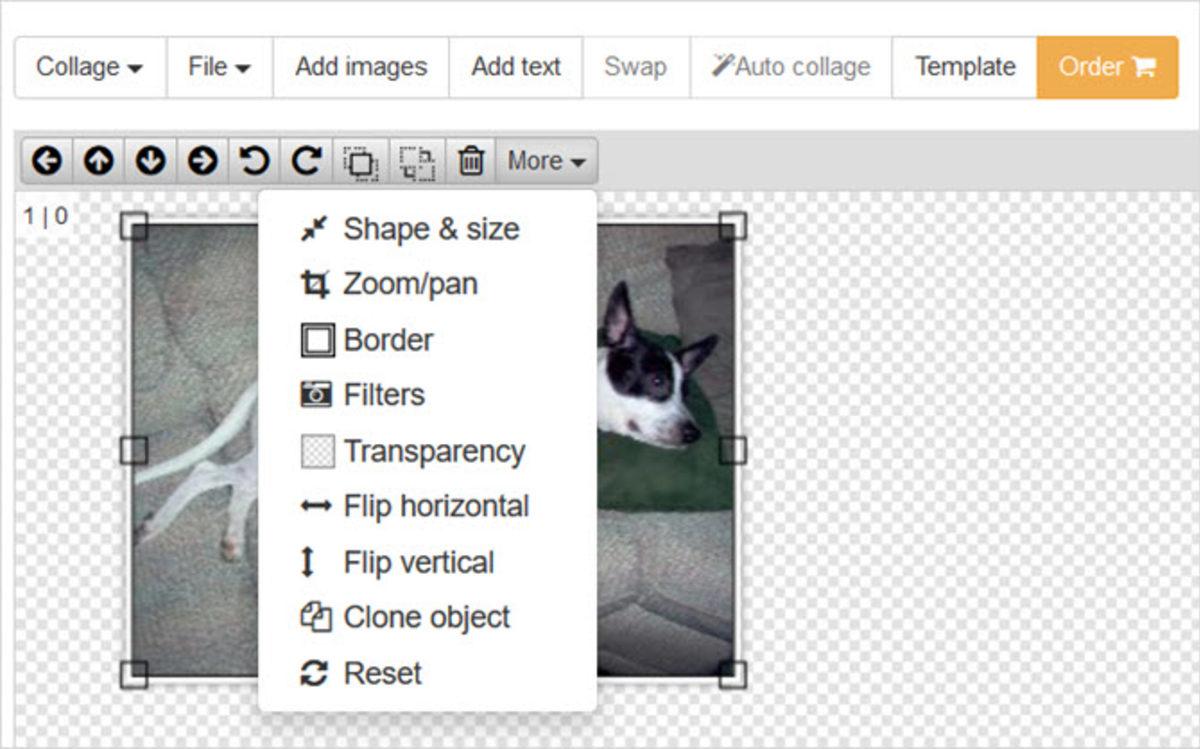
Task: Delete selected image with trash icon
Action: [x=471, y=160]
